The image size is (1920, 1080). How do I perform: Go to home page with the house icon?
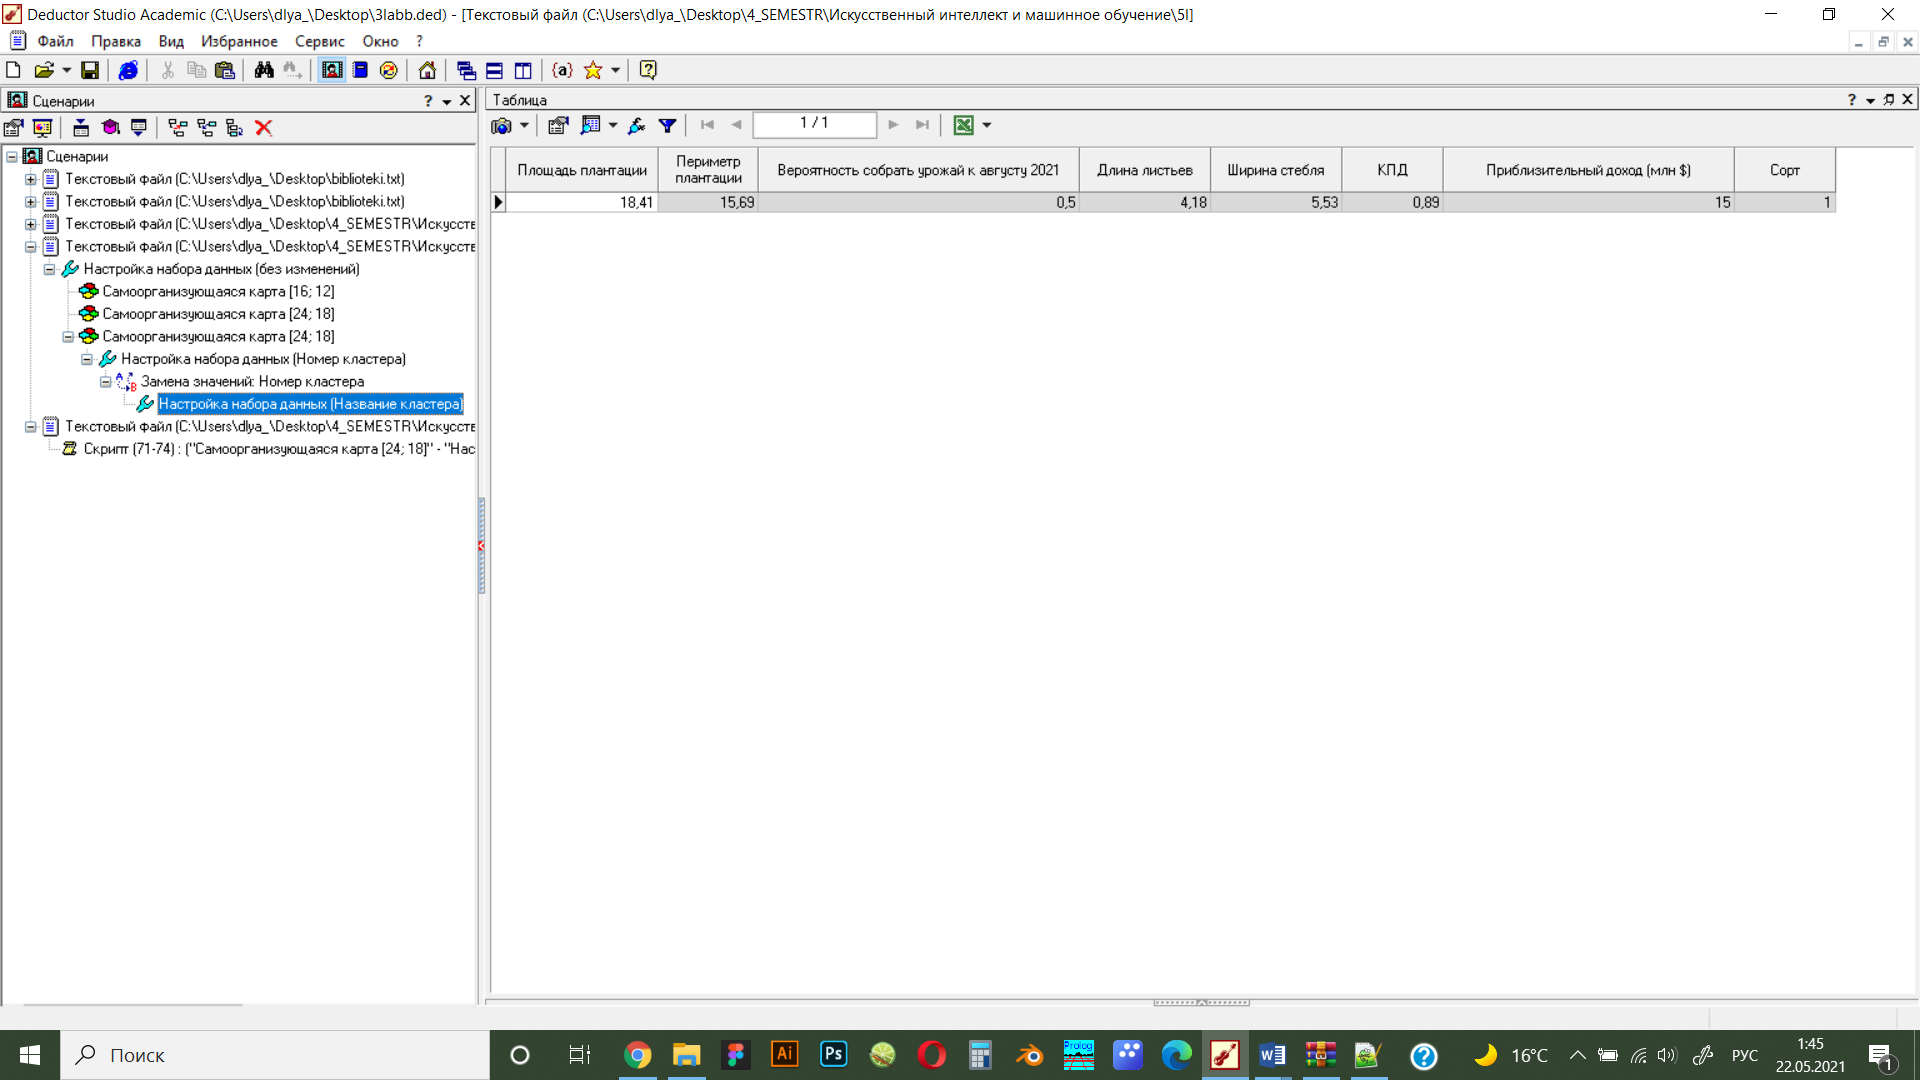(x=427, y=70)
